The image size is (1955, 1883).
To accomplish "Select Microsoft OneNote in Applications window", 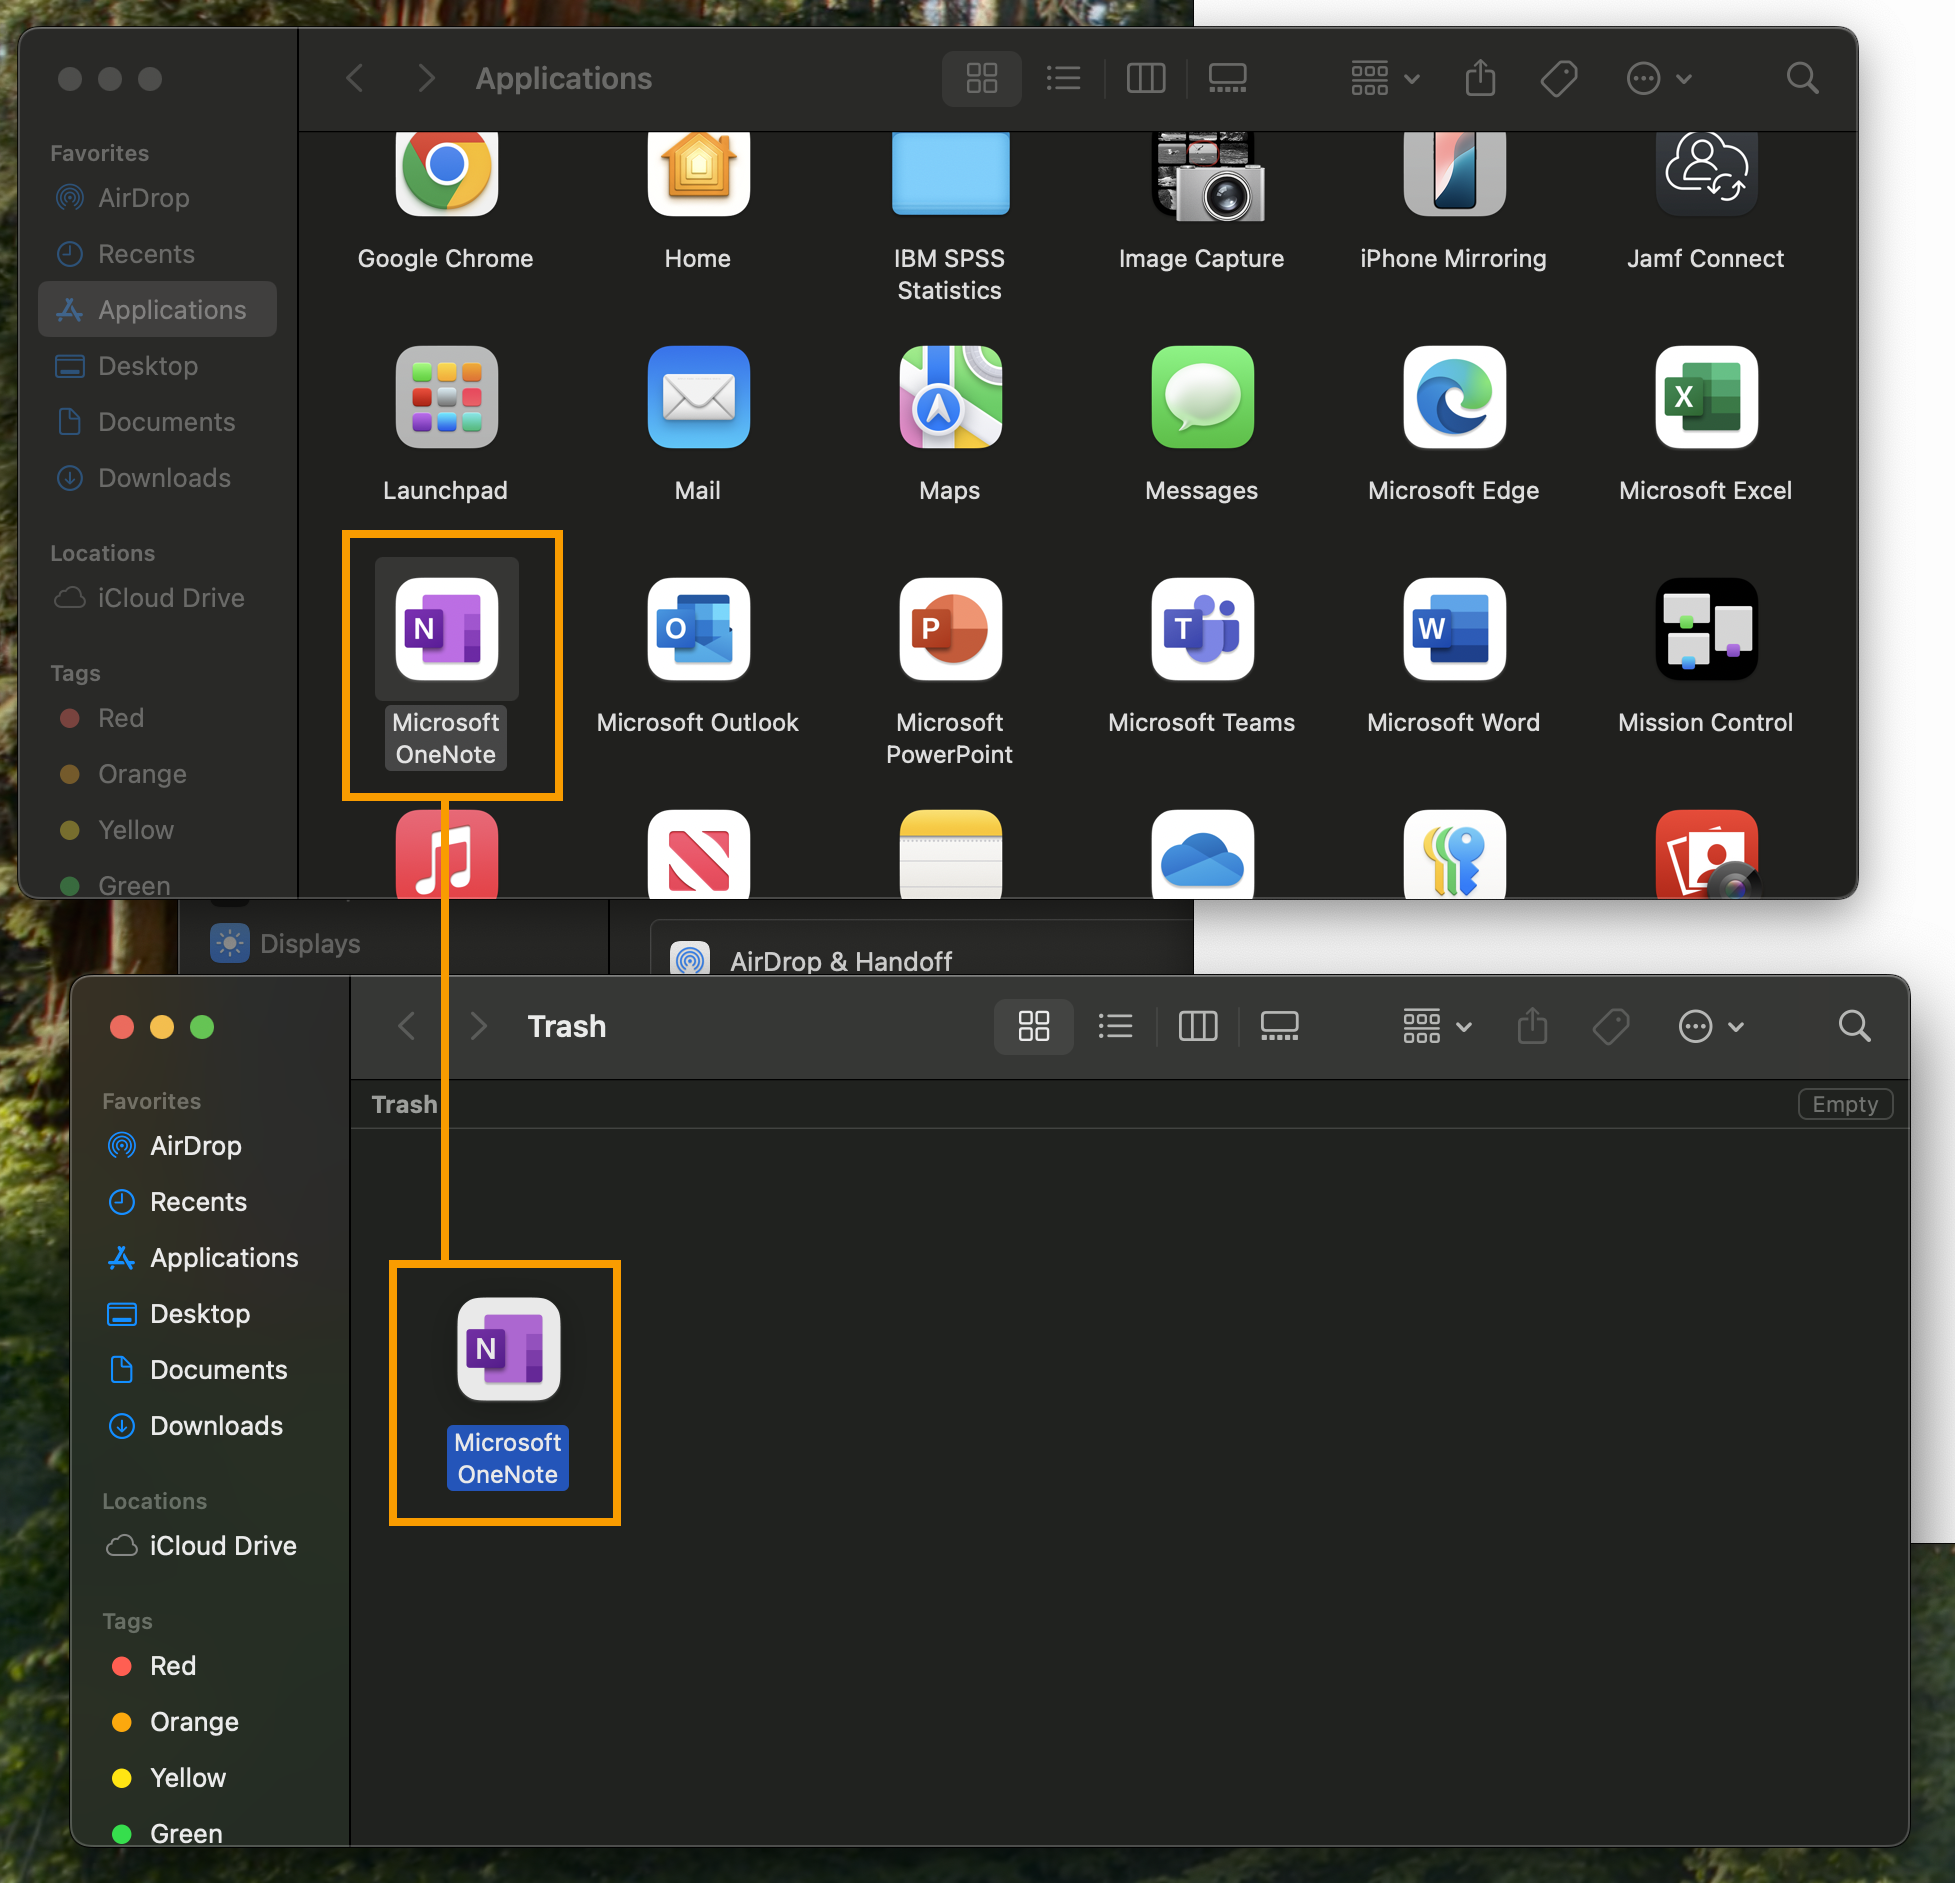I will pos(446,630).
